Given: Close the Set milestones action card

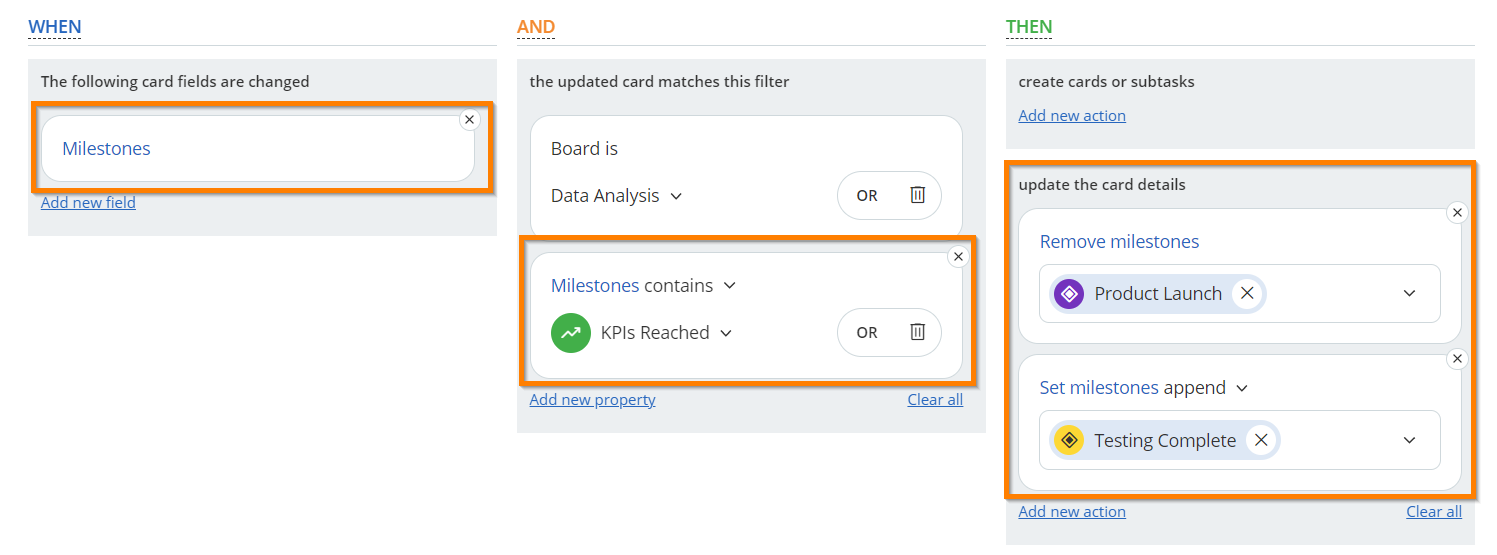Looking at the screenshot, I should tap(1457, 358).
